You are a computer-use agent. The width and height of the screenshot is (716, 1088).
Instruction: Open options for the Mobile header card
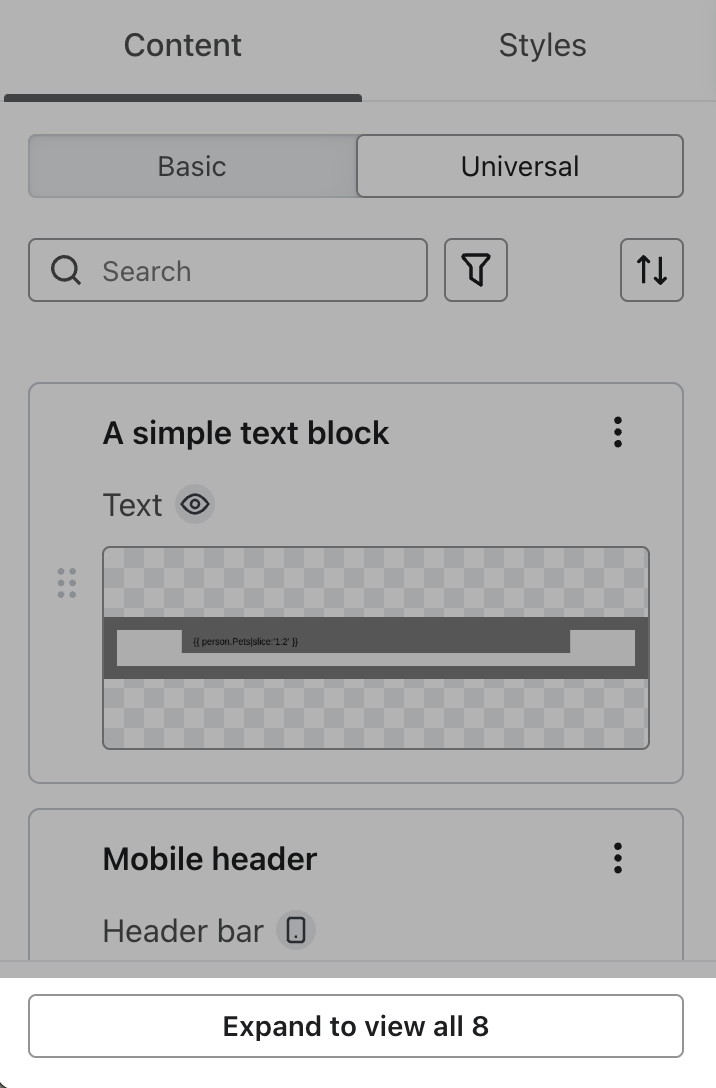pos(618,858)
